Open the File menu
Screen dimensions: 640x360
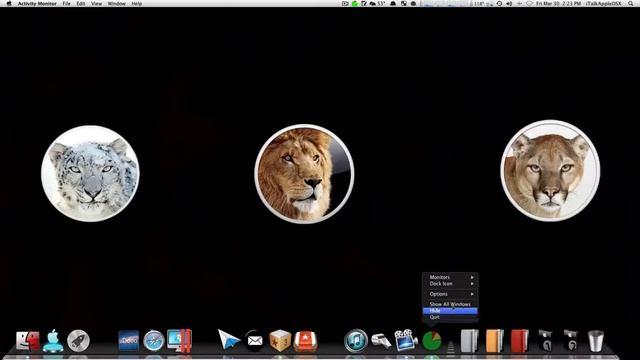(x=66, y=3)
